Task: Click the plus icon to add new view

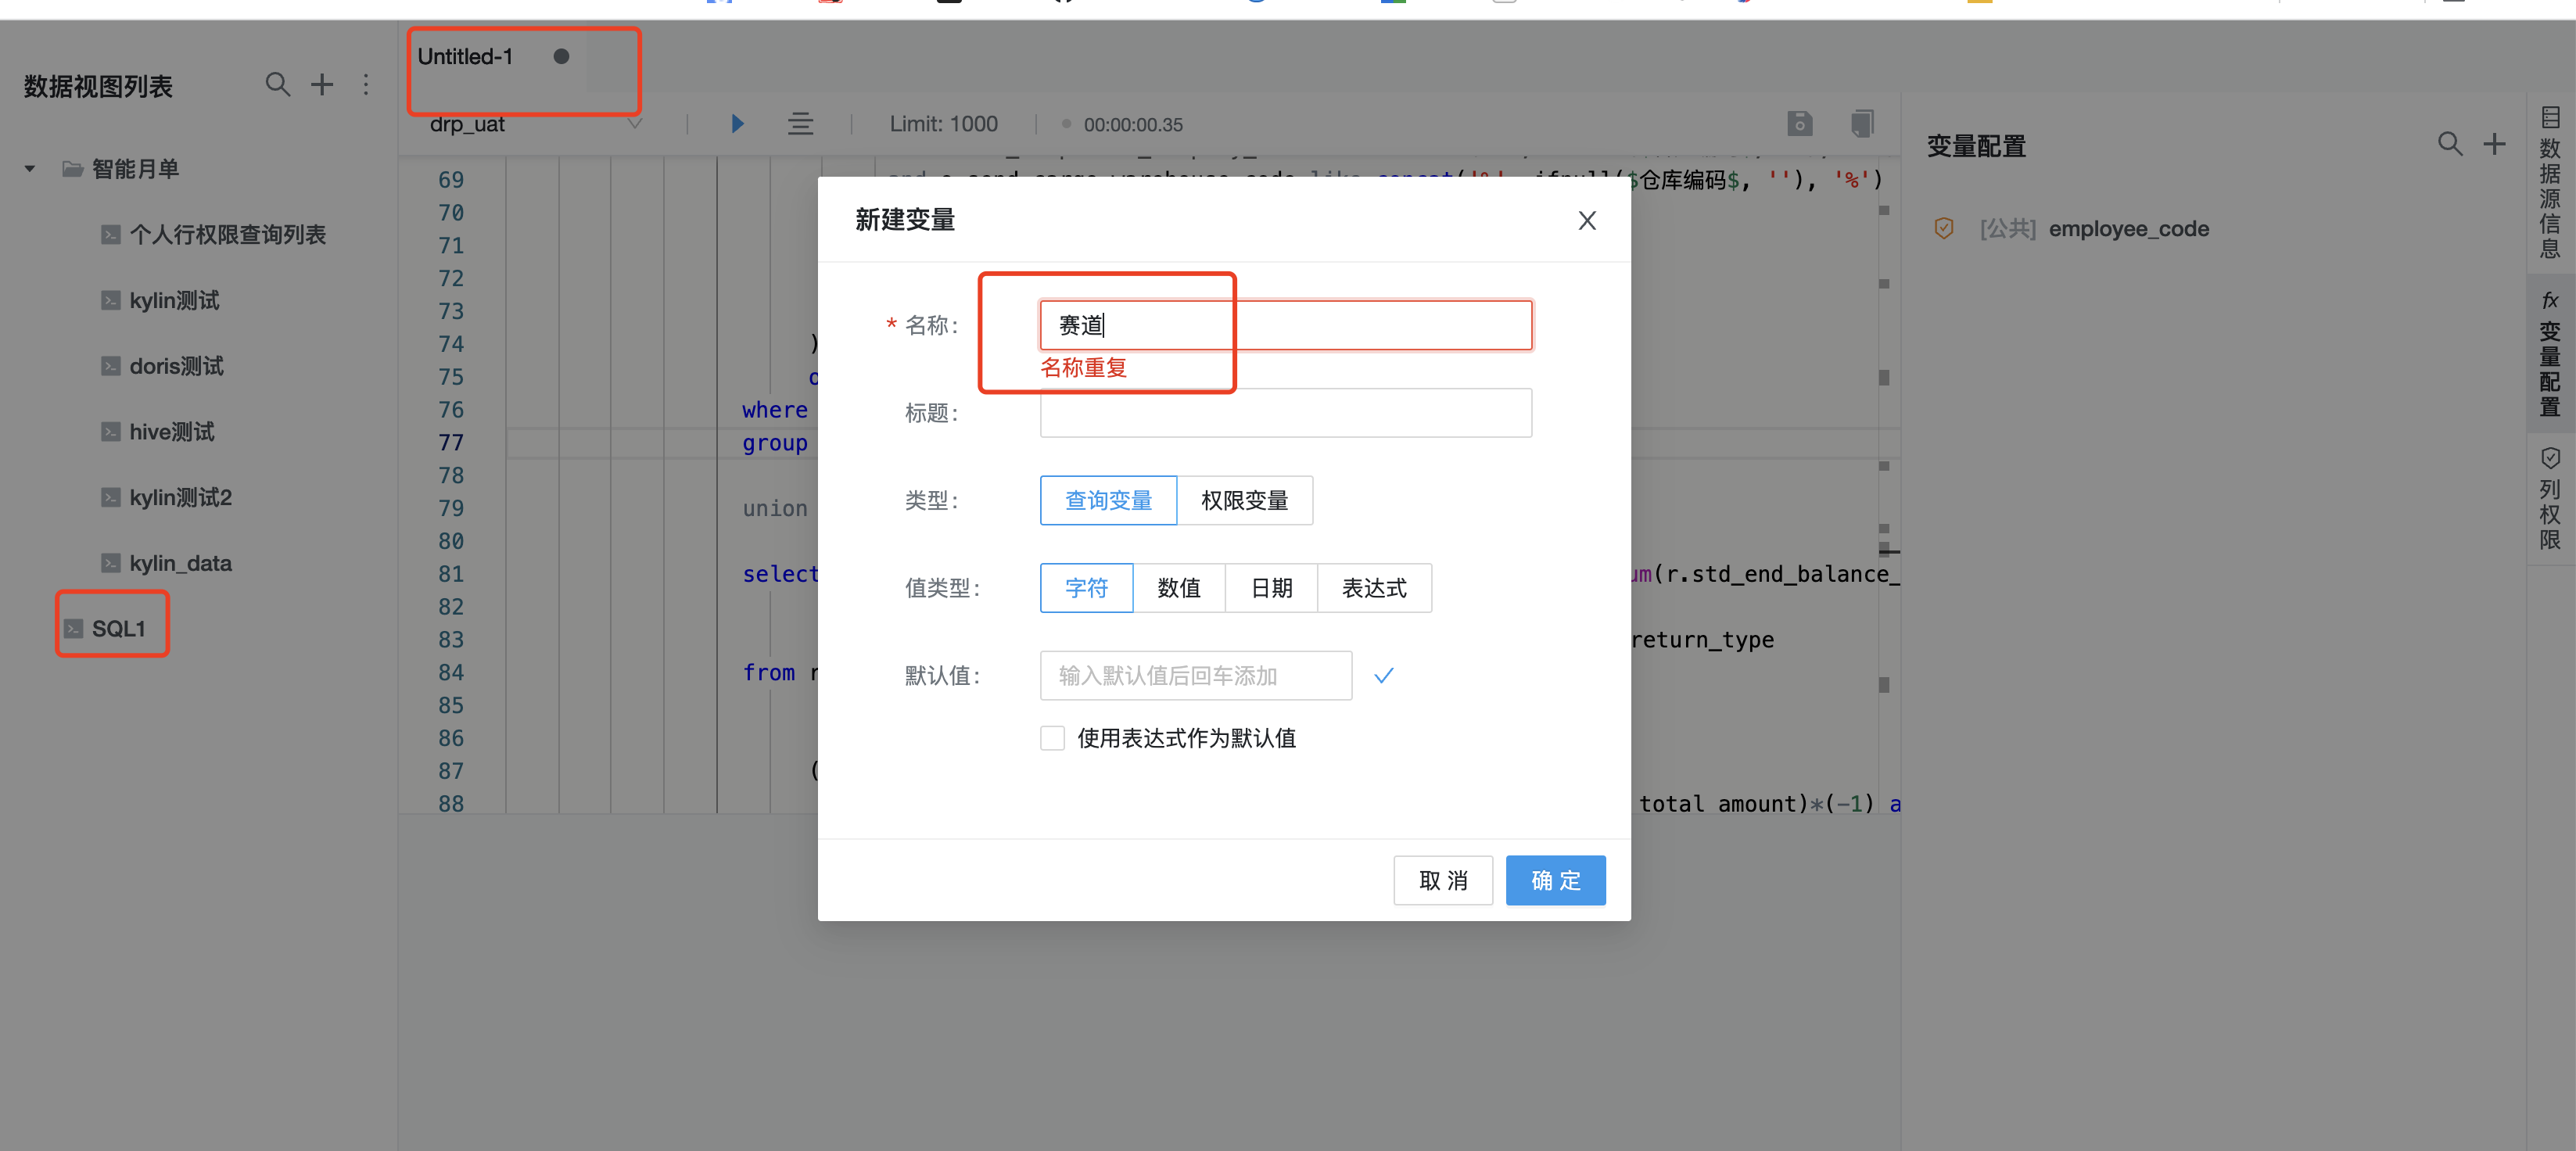Action: point(322,85)
